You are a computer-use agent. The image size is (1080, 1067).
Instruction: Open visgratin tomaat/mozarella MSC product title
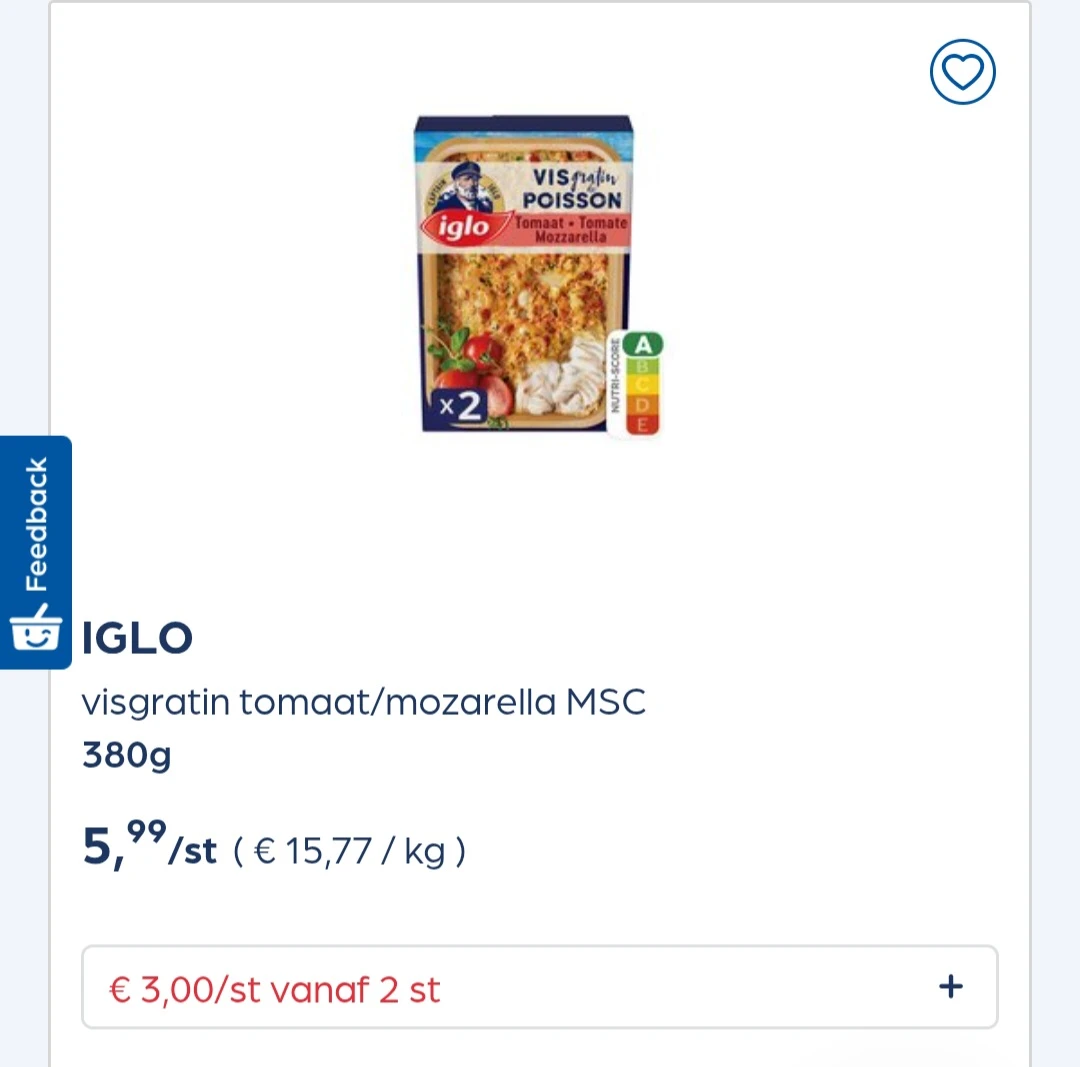click(363, 703)
